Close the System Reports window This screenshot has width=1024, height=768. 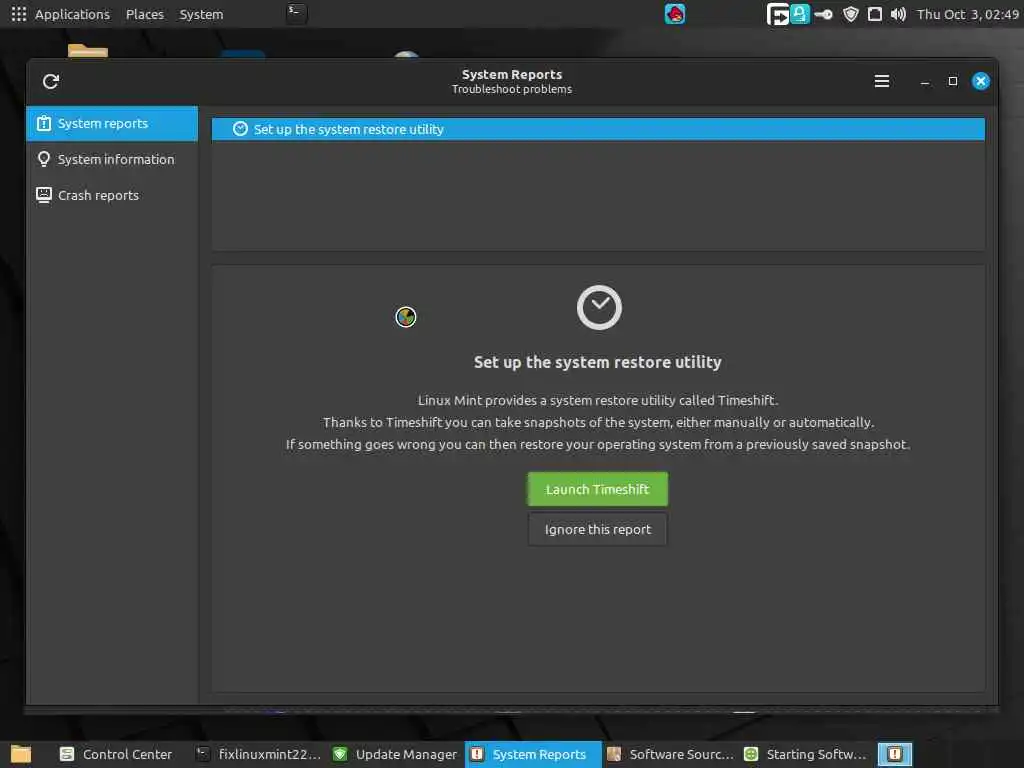click(980, 81)
